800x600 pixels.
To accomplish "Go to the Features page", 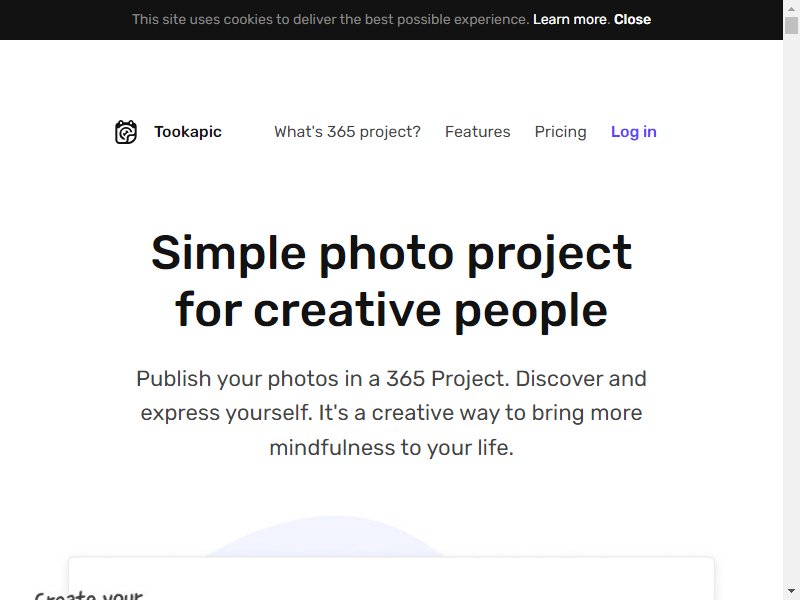I will pos(478,132).
